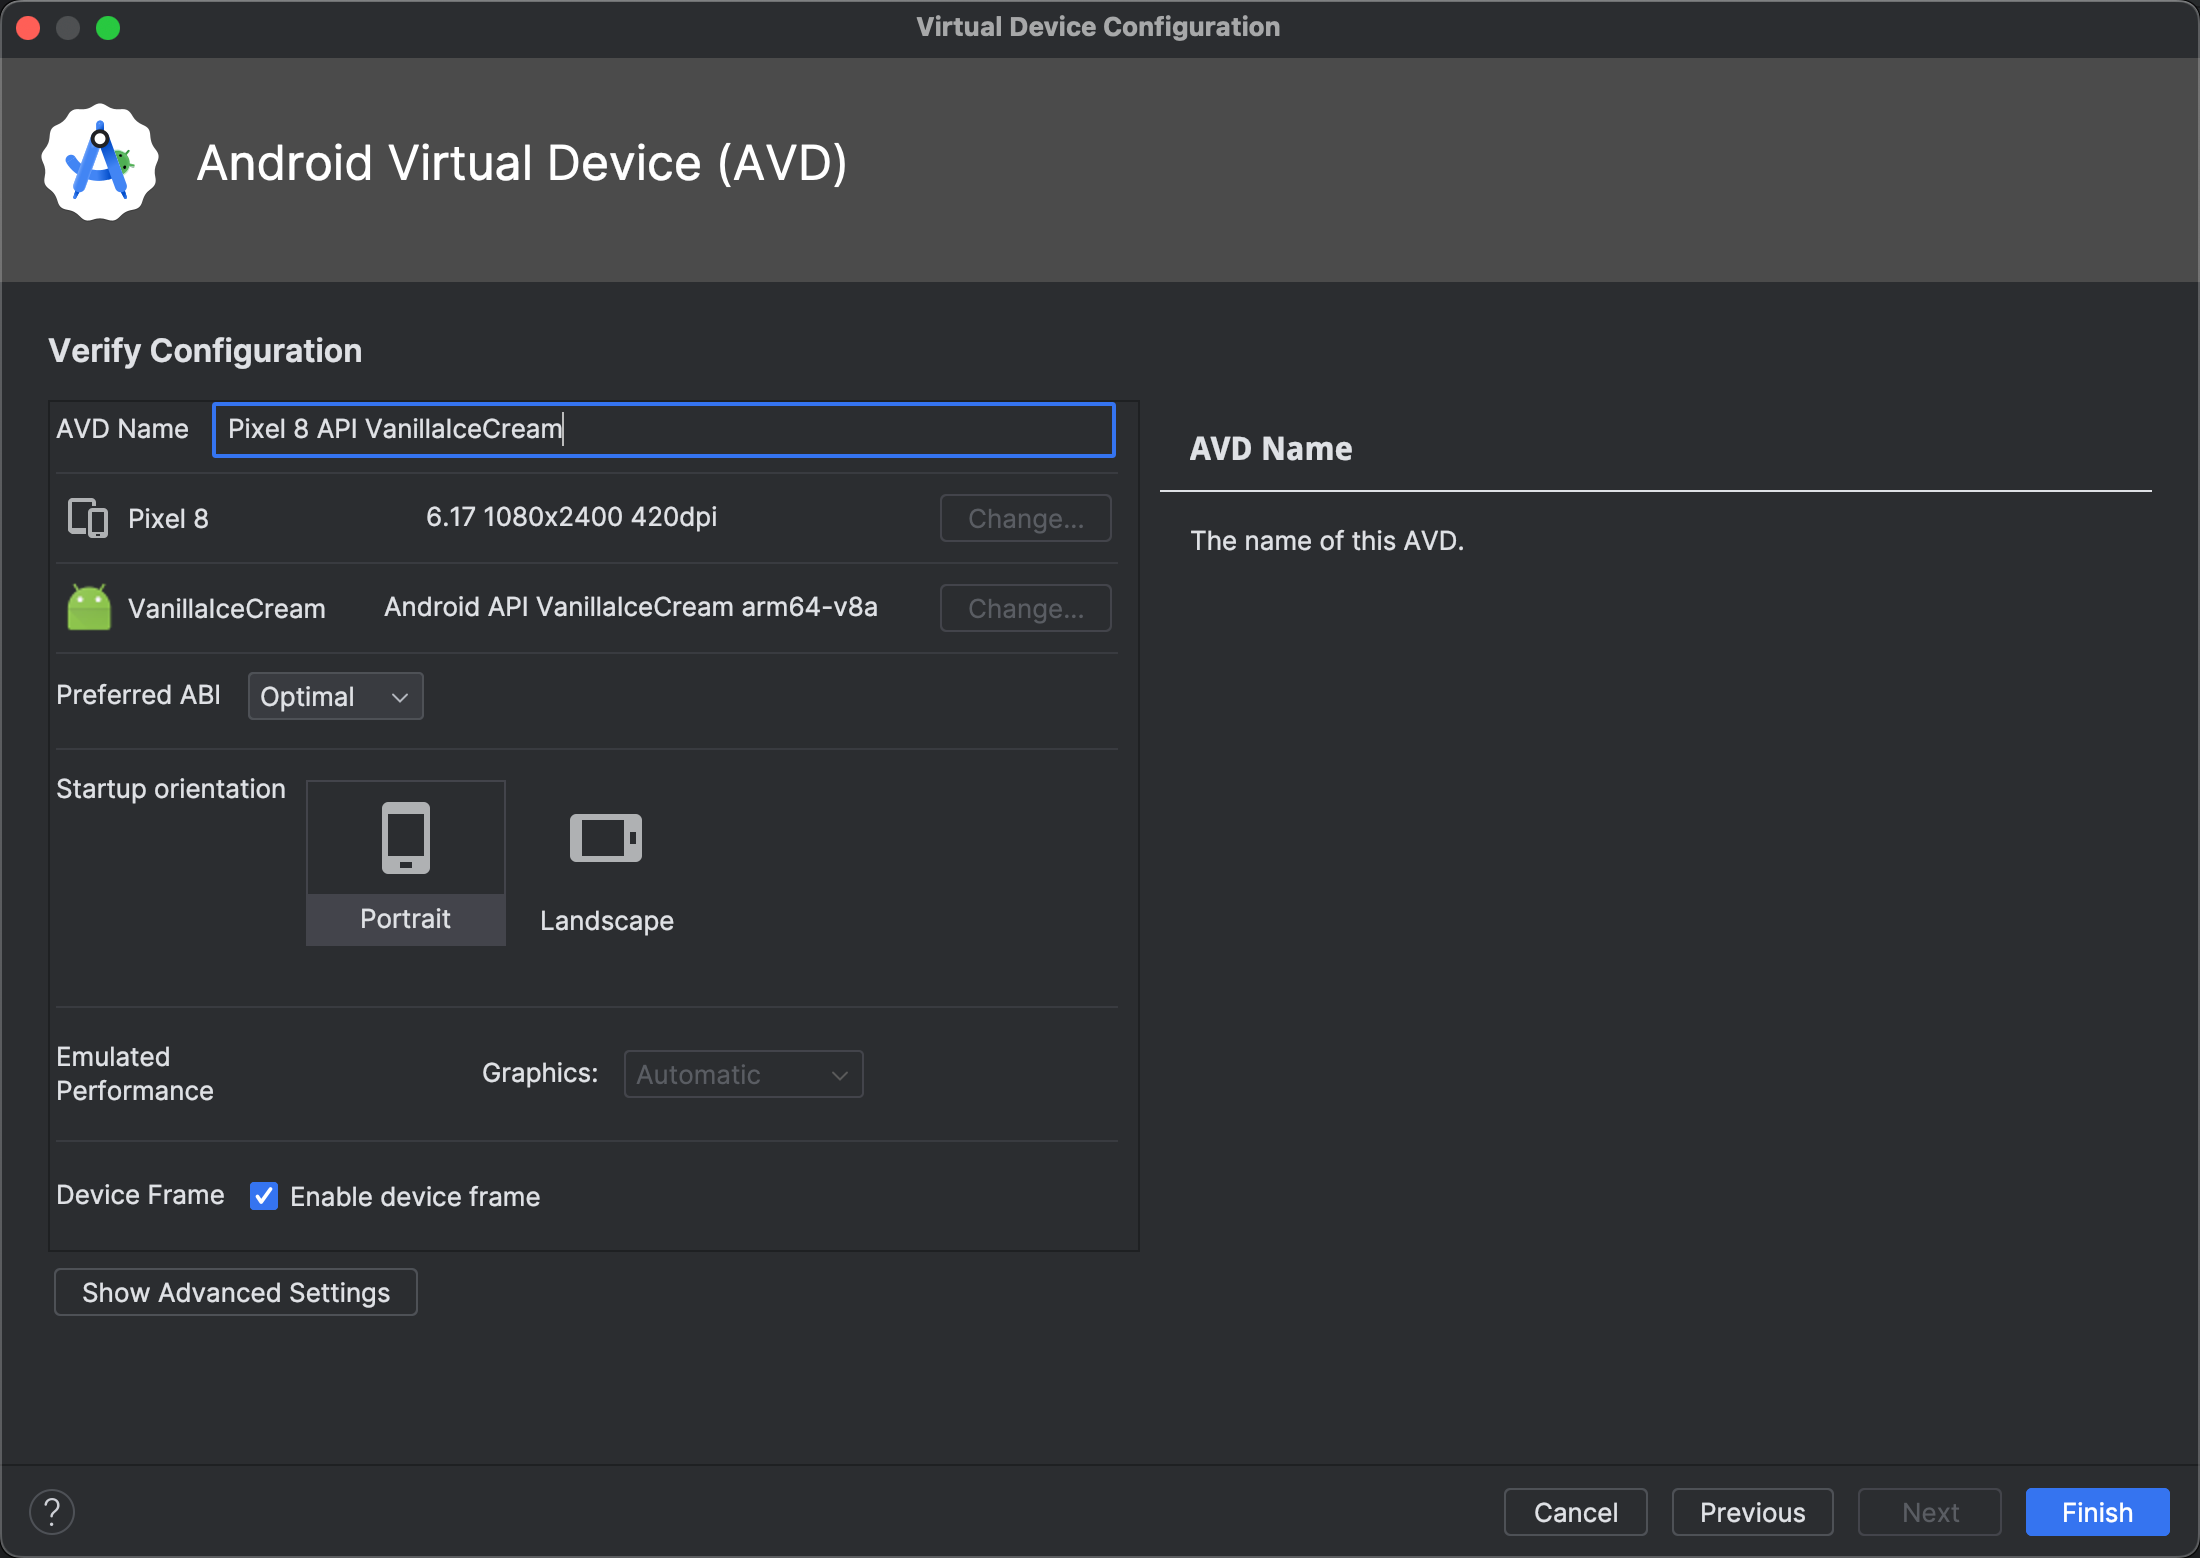Image resolution: width=2200 pixels, height=1558 pixels.
Task: Click Change button for VanillaIceCream system image
Action: pos(1026,608)
